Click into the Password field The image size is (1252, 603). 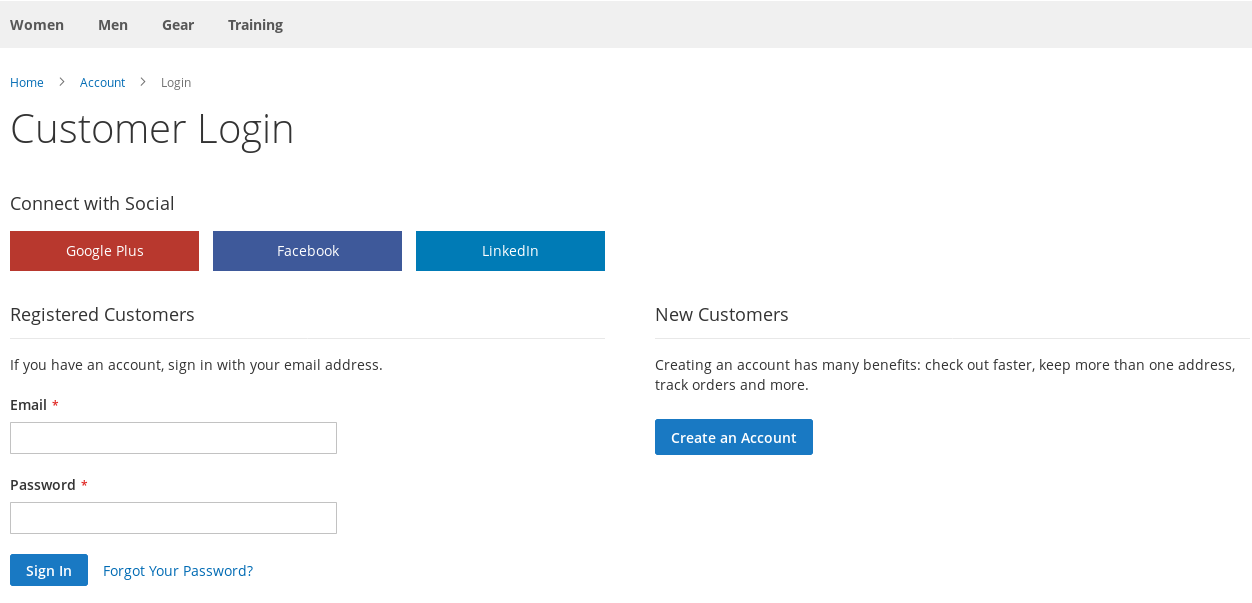tap(173, 518)
